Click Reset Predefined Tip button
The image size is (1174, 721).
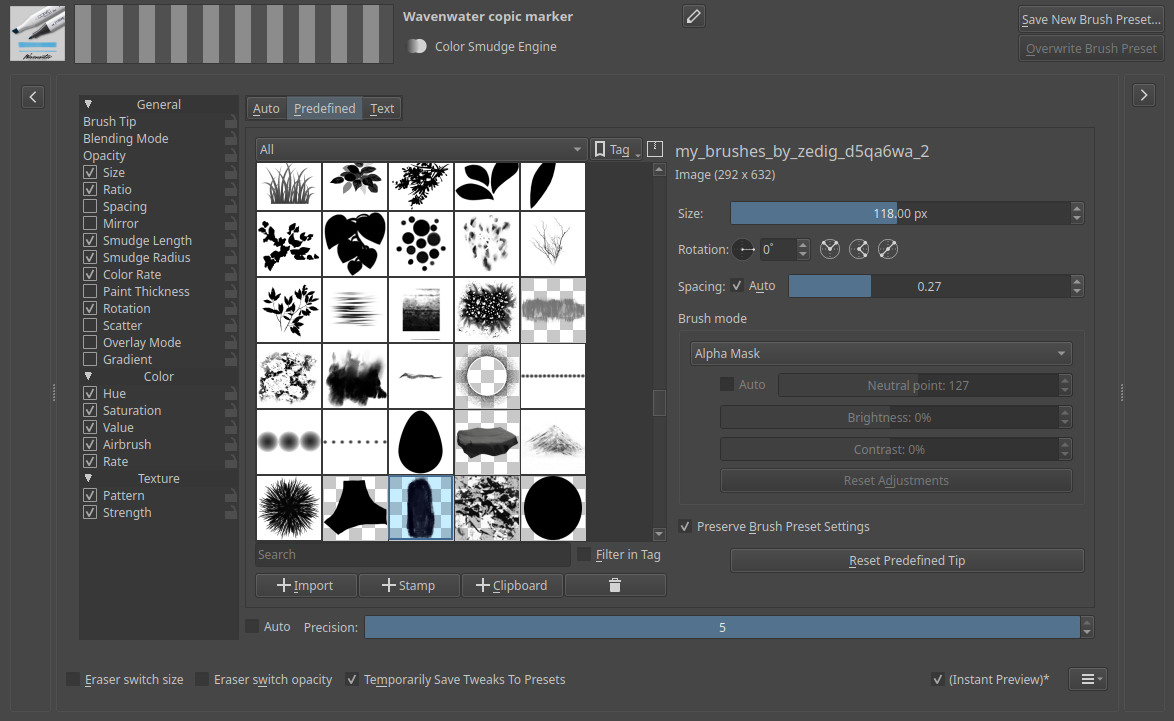click(x=906, y=560)
